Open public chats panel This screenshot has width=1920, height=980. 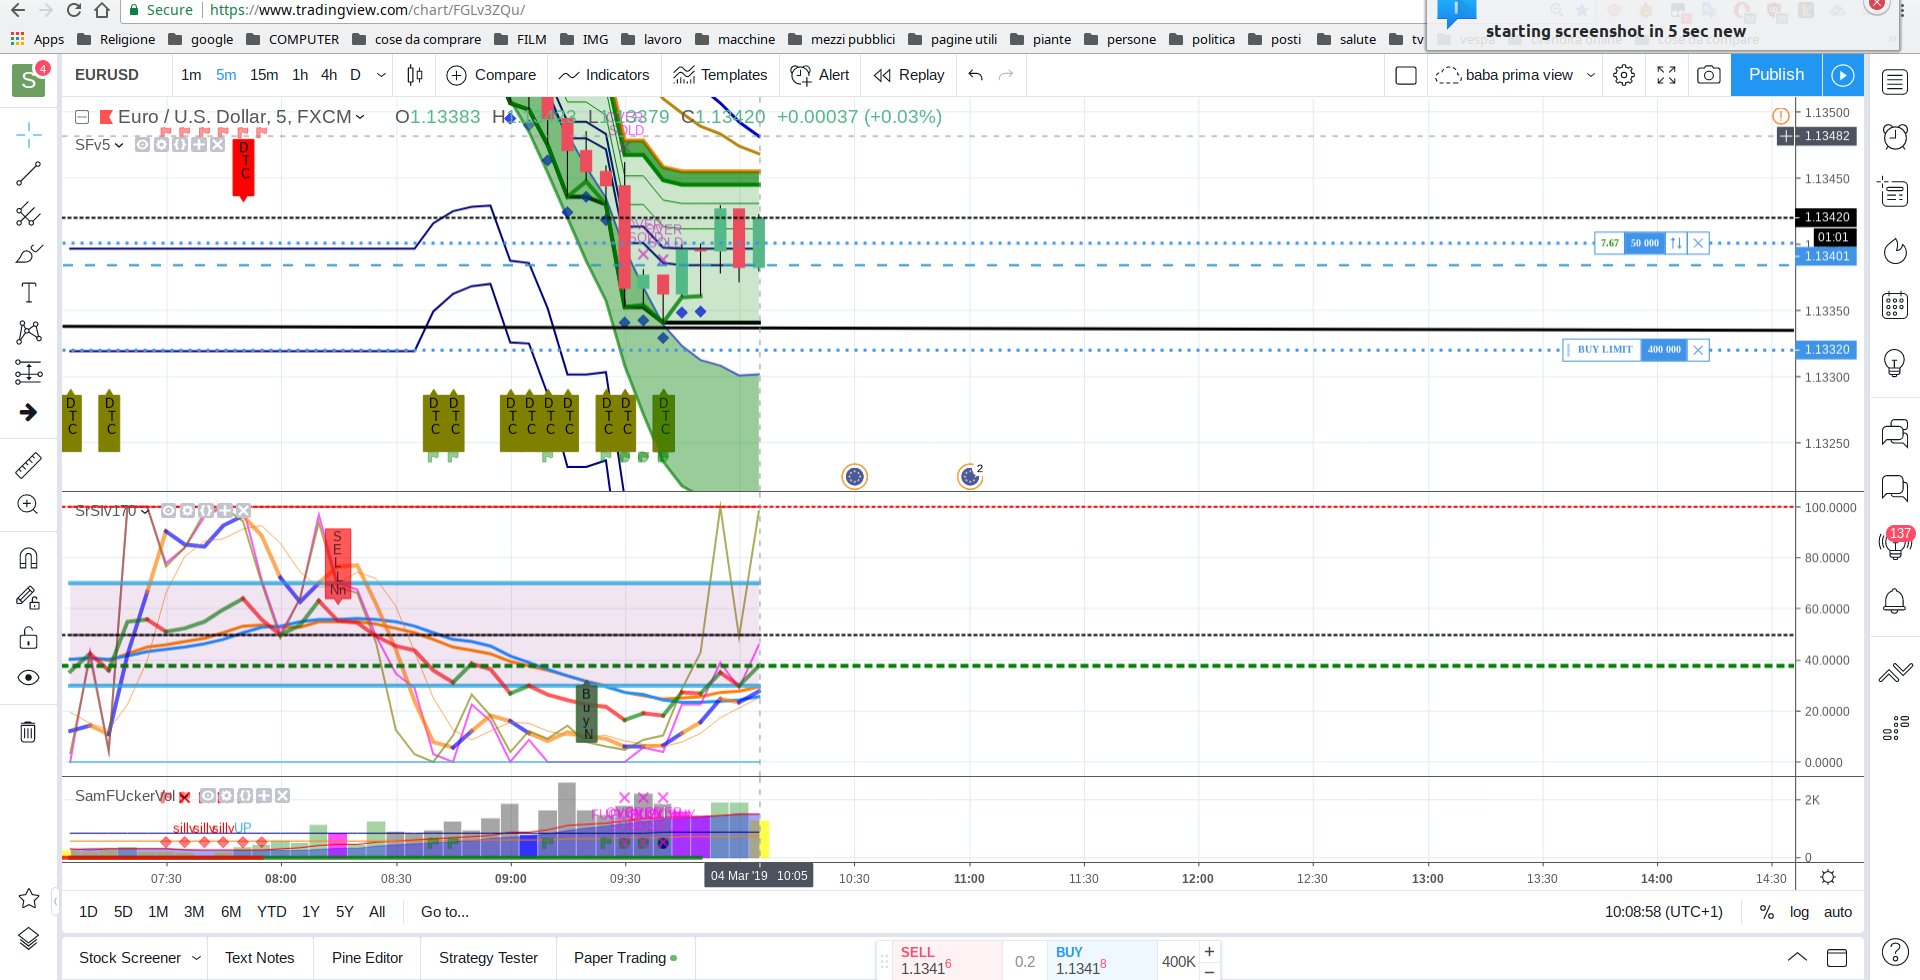[1895, 432]
